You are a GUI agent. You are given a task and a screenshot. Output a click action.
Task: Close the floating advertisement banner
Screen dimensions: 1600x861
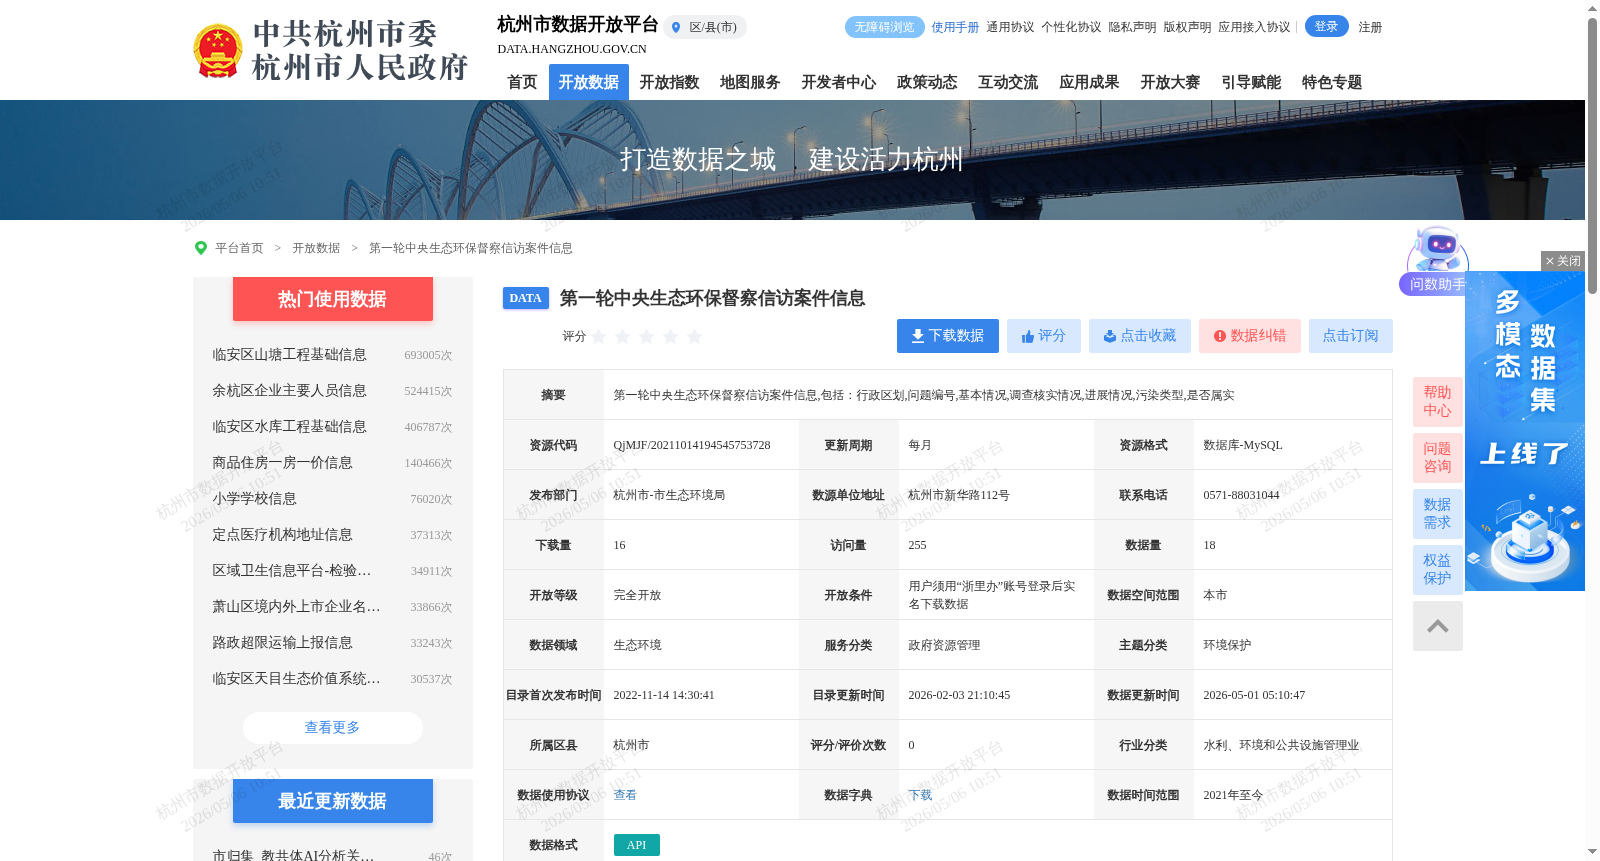click(x=1563, y=261)
